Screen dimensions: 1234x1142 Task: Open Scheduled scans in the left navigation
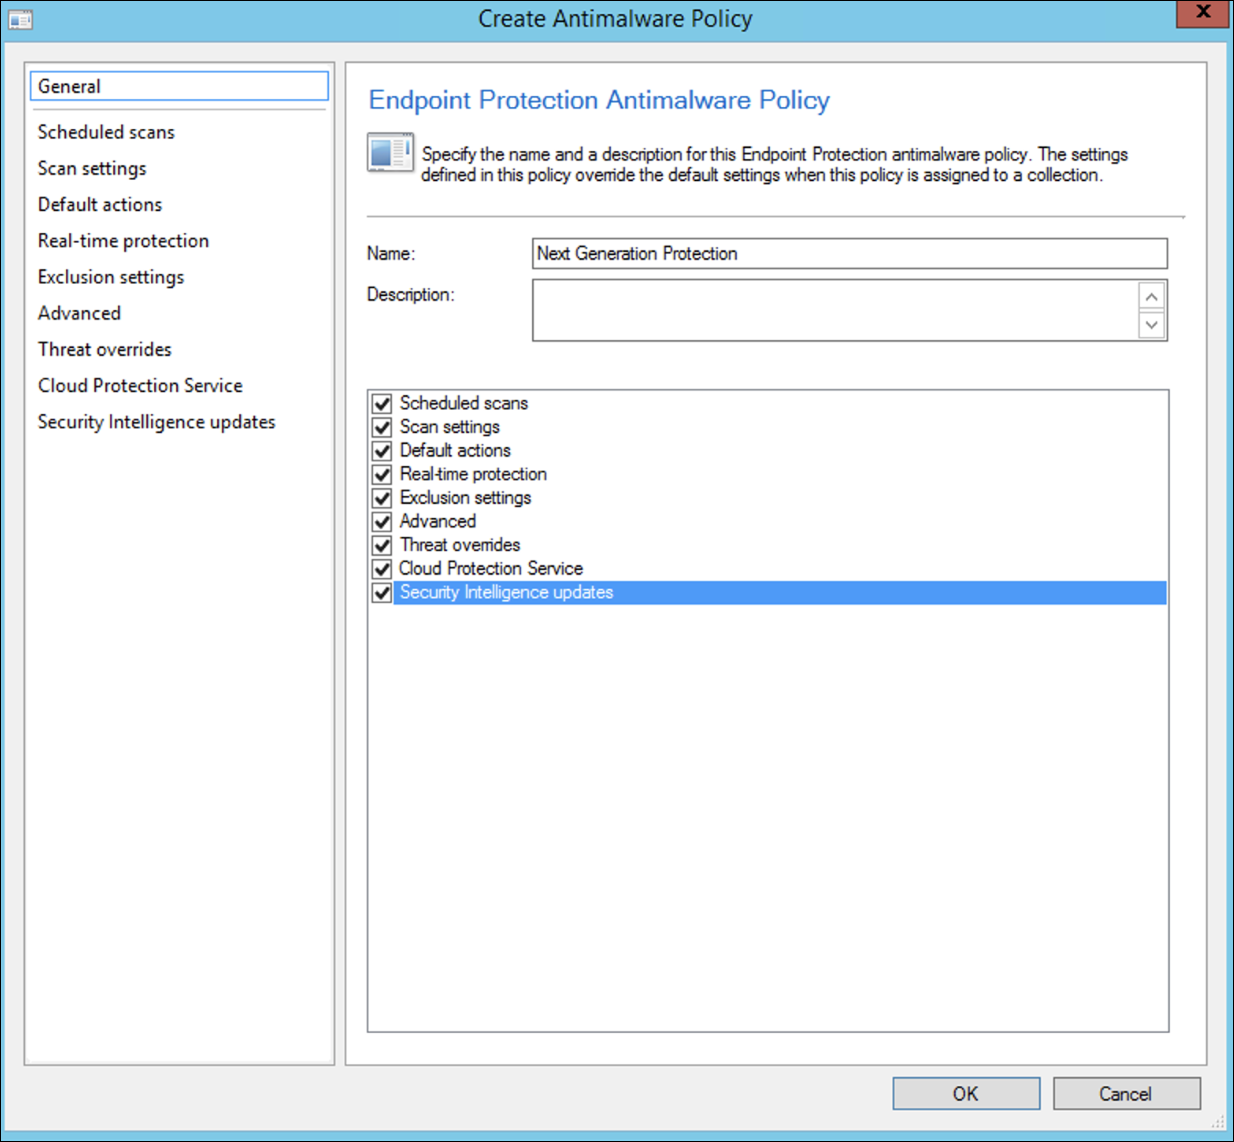(x=106, y=132)
